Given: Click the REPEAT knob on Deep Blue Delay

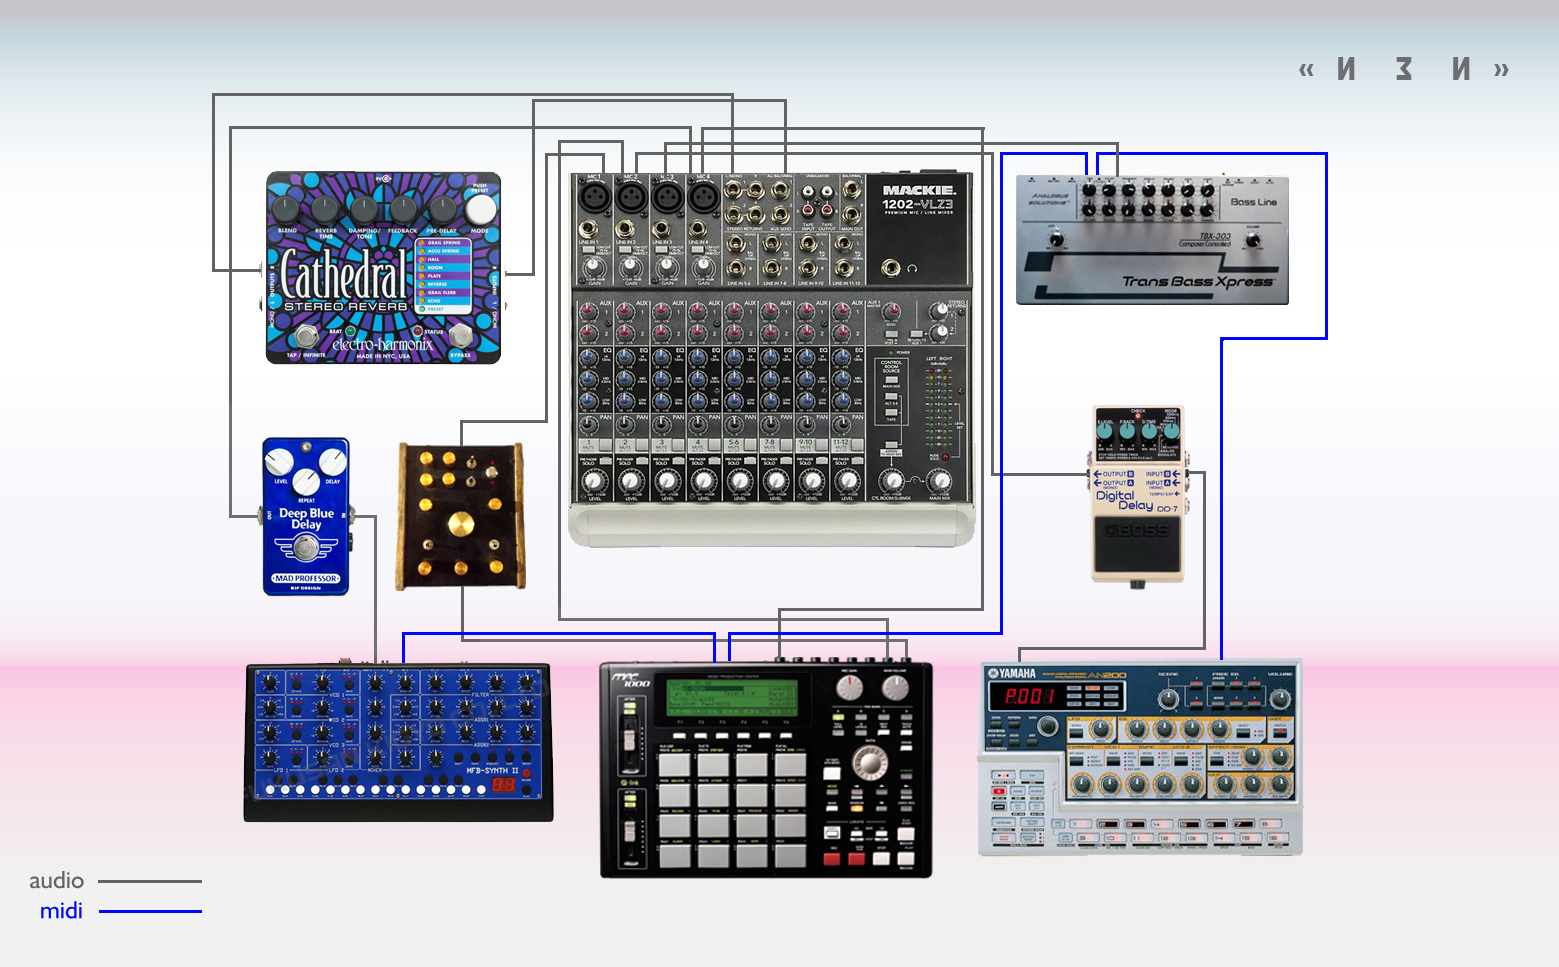Looking at the screenshot, I should (x=306, y=482).
